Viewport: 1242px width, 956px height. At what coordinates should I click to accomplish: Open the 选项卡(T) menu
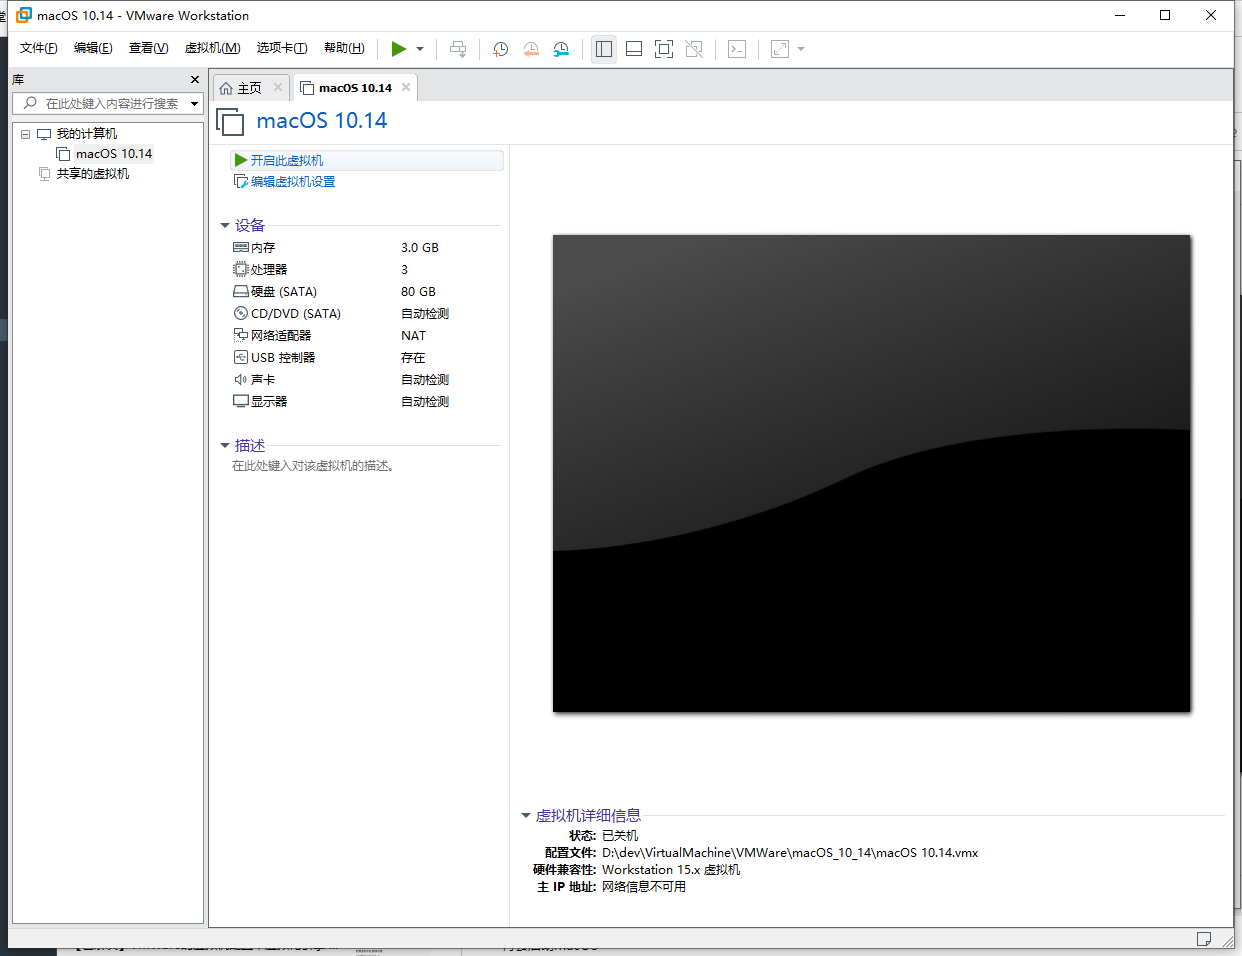tap(282, 48)
